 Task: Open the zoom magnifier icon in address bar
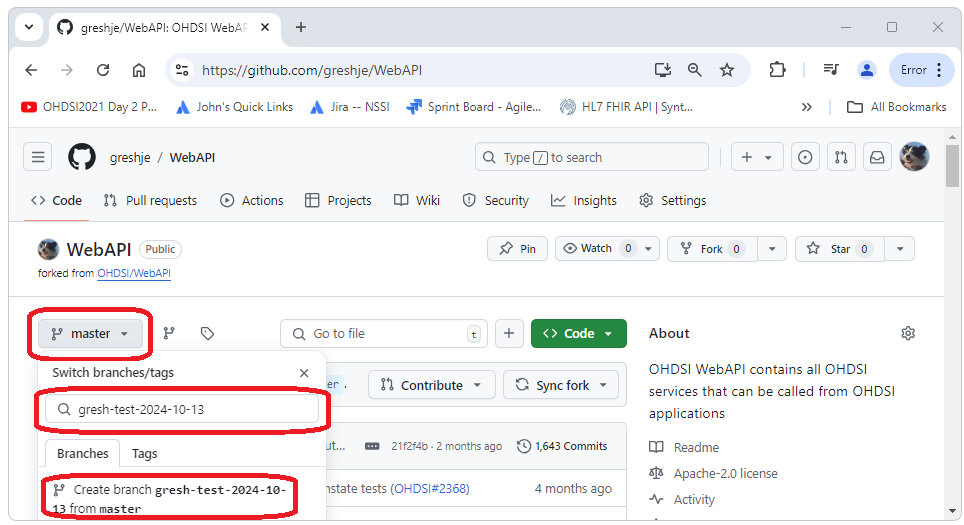(695, 70)
